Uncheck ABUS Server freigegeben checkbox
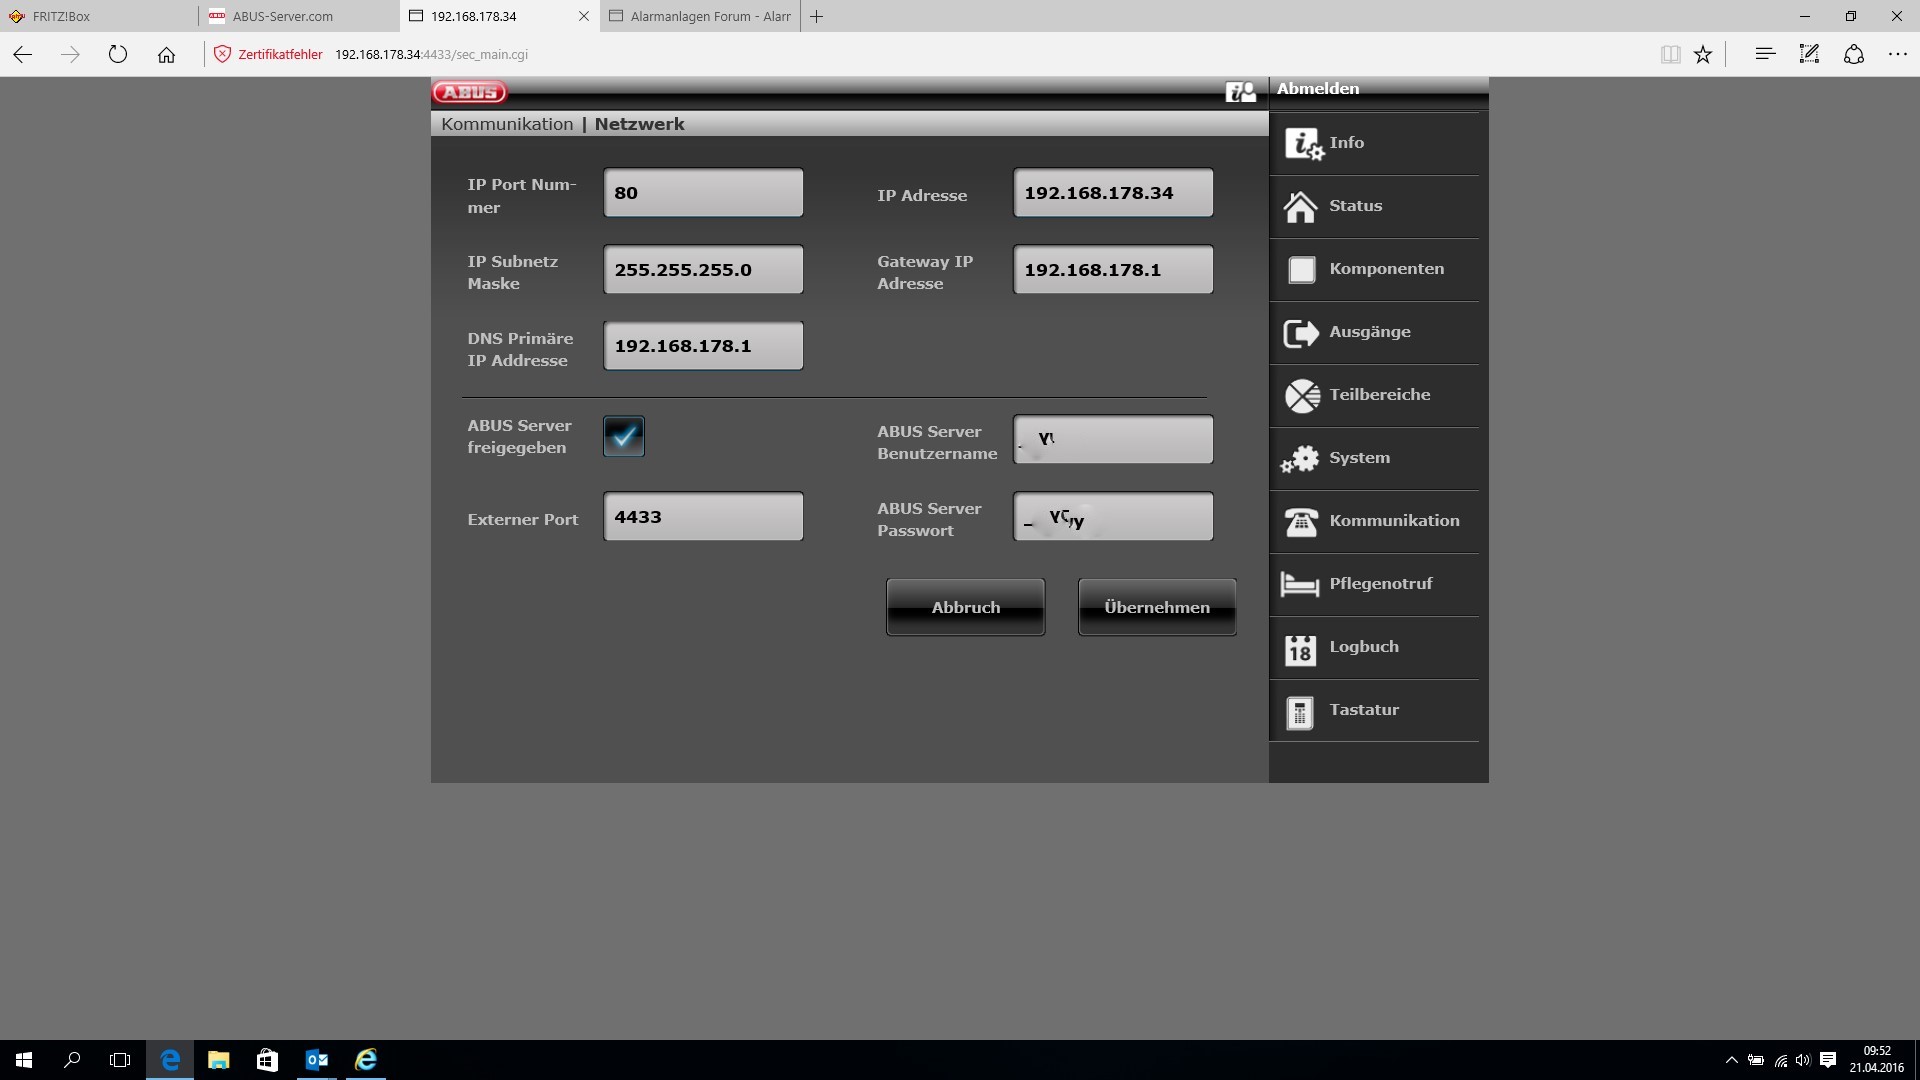Image resolution: width=1920 pixels, height=1080 pixels. click(x=623, y=436)
